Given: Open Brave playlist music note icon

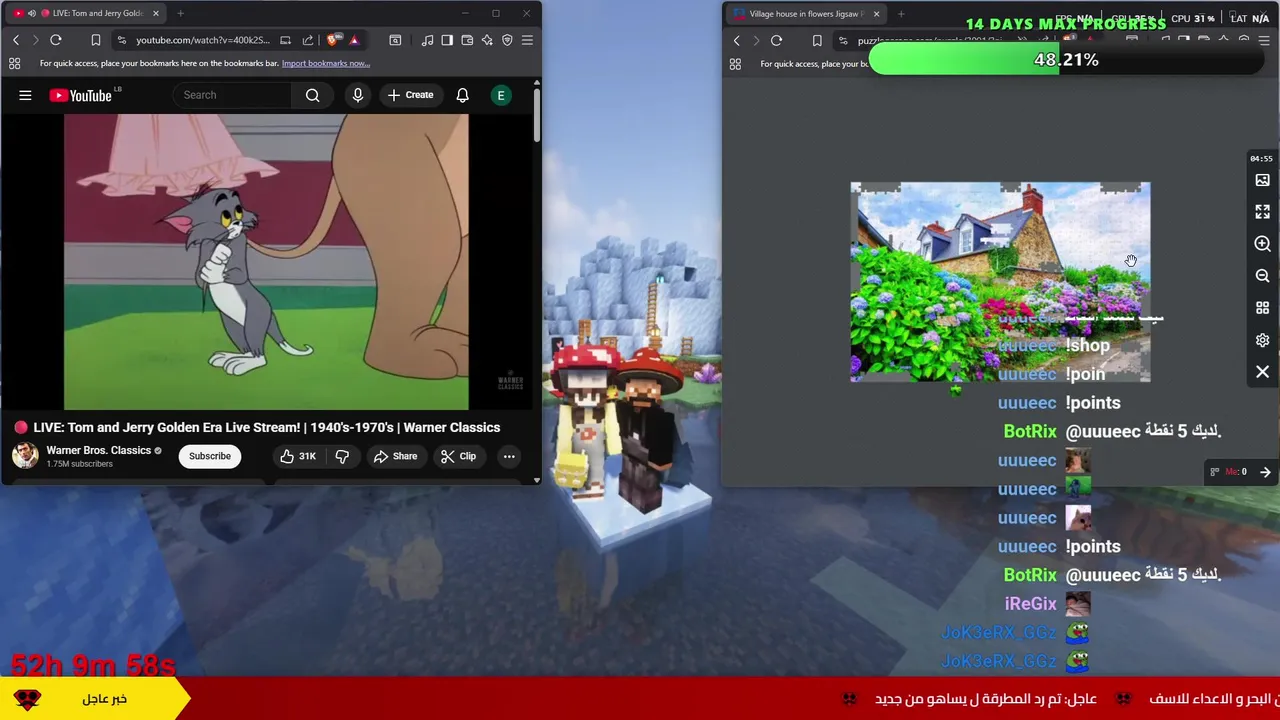Looking at the screenshot, I should [427, 40].
